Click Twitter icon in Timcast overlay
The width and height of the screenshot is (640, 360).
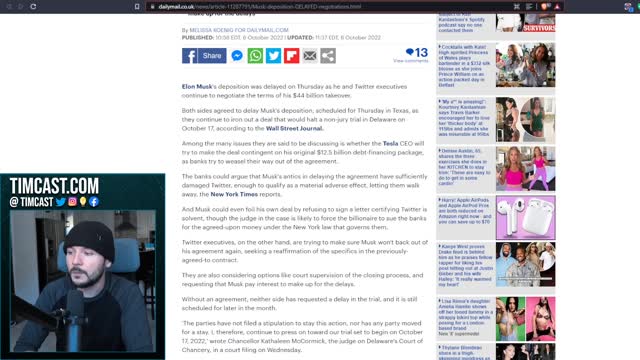[61, 202]
